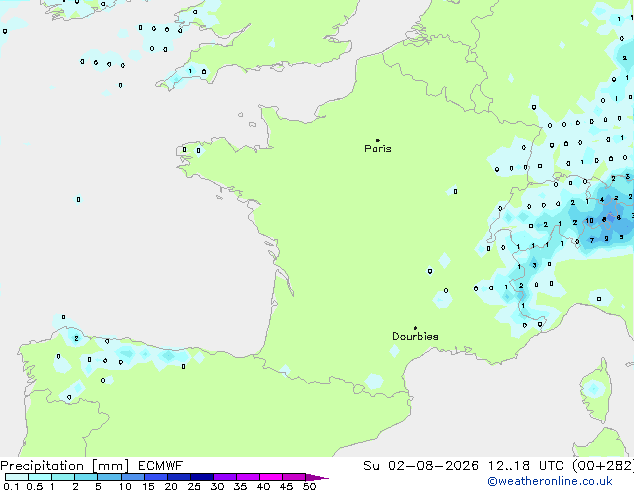
Task: Pick the purple 30–35 mm legend swatch
Action: click(225, 477)
